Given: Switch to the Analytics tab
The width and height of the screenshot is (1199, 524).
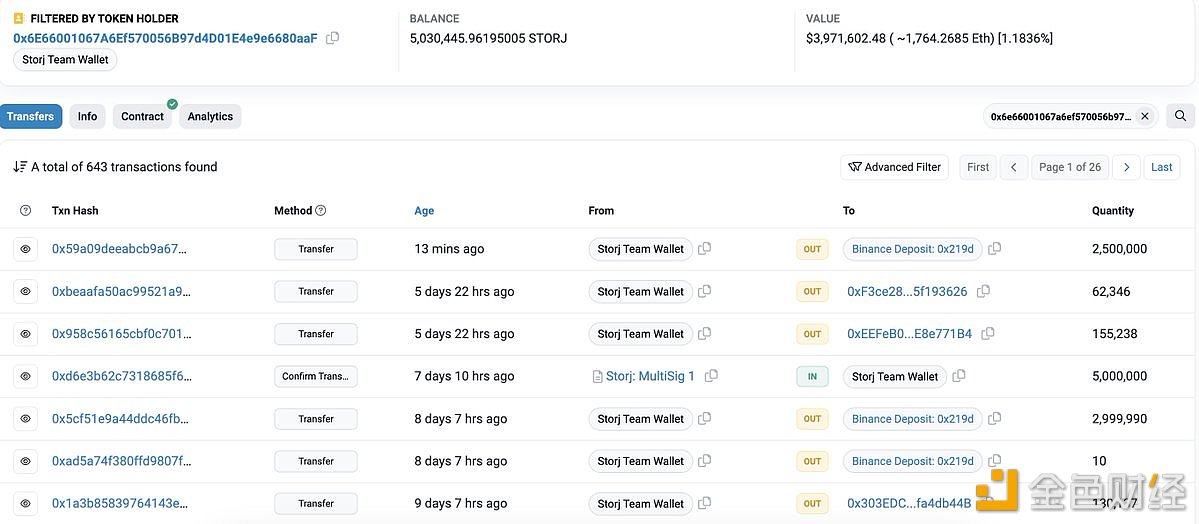Looking at the screenshot, I should (x=210, y=116).
